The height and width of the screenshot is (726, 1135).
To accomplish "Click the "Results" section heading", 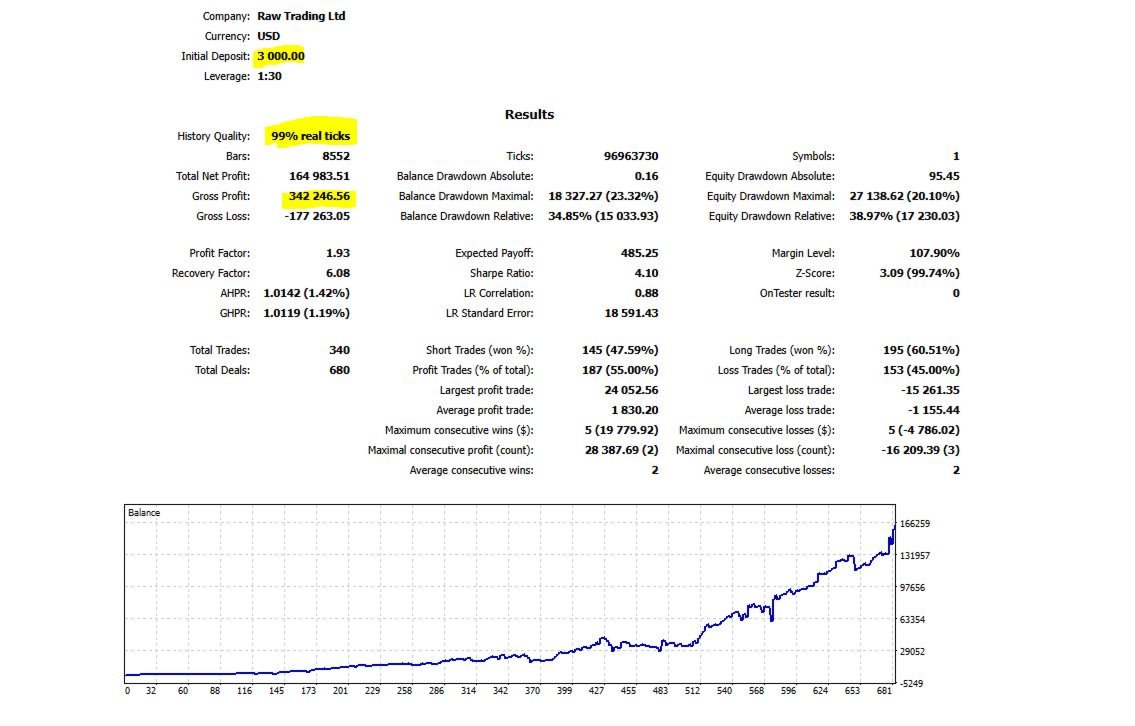I will 529,114.
